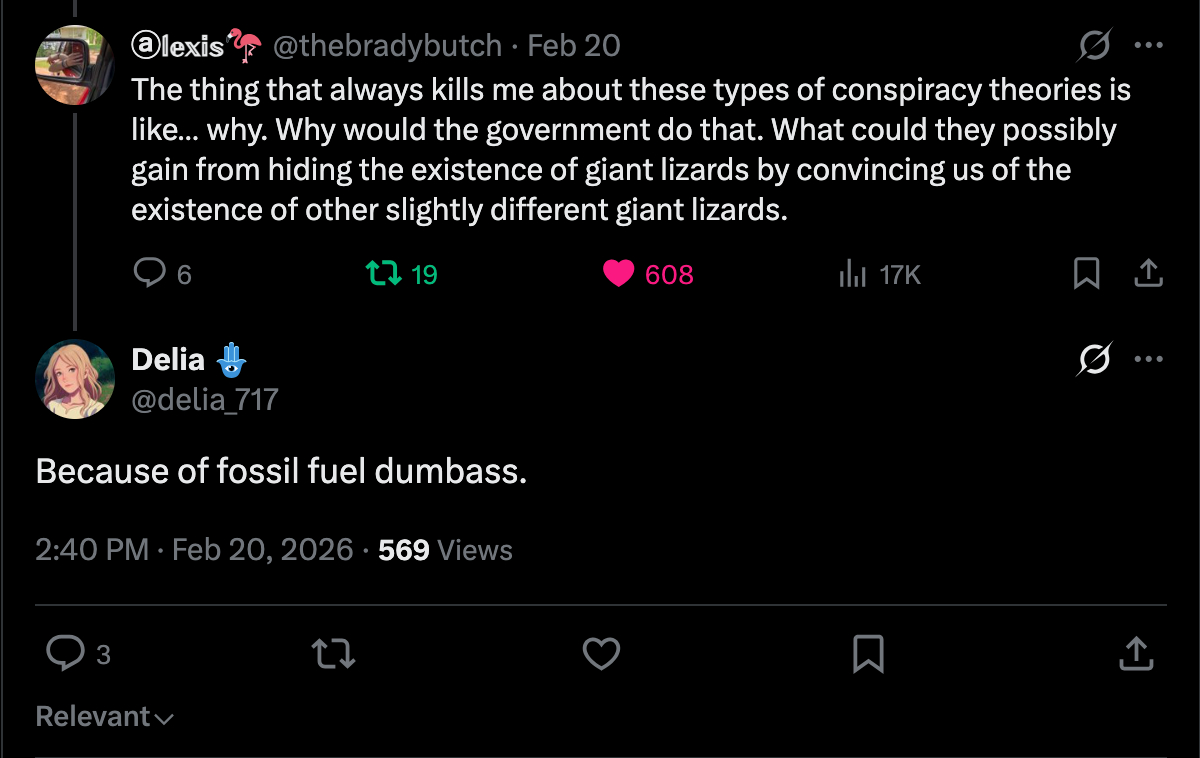The image size is (1200, 758).
Task: Bookmark Delia's tweet
Action: point(868,654)
